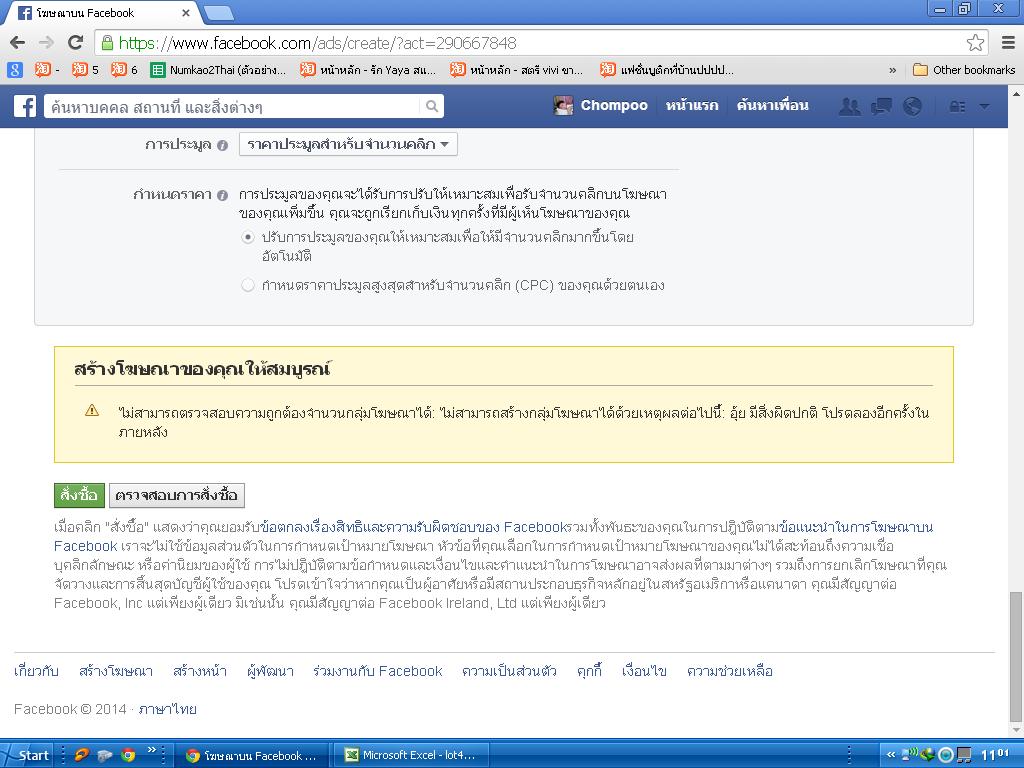Expand hidden system tray icons
1024x768 pixels.
click(890, 756)
